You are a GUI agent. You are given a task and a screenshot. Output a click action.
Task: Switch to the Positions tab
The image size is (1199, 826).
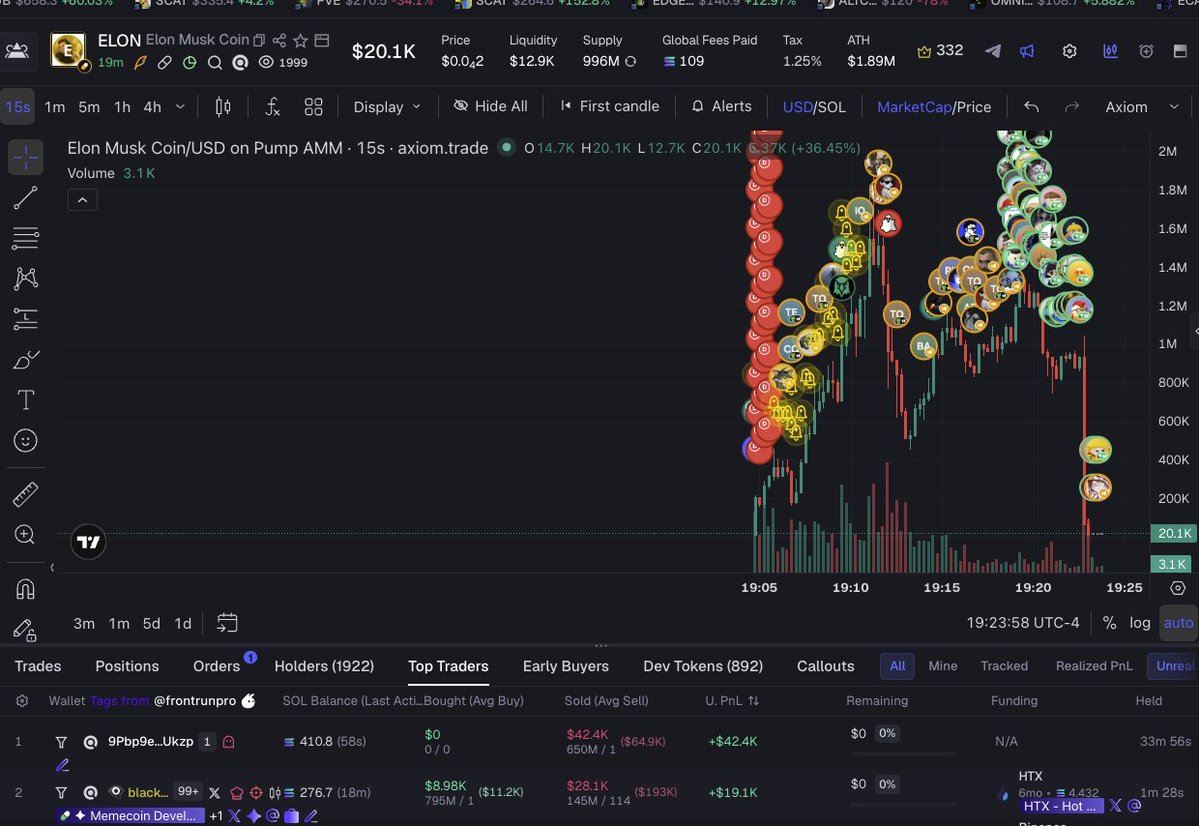(x=127, y=666)
